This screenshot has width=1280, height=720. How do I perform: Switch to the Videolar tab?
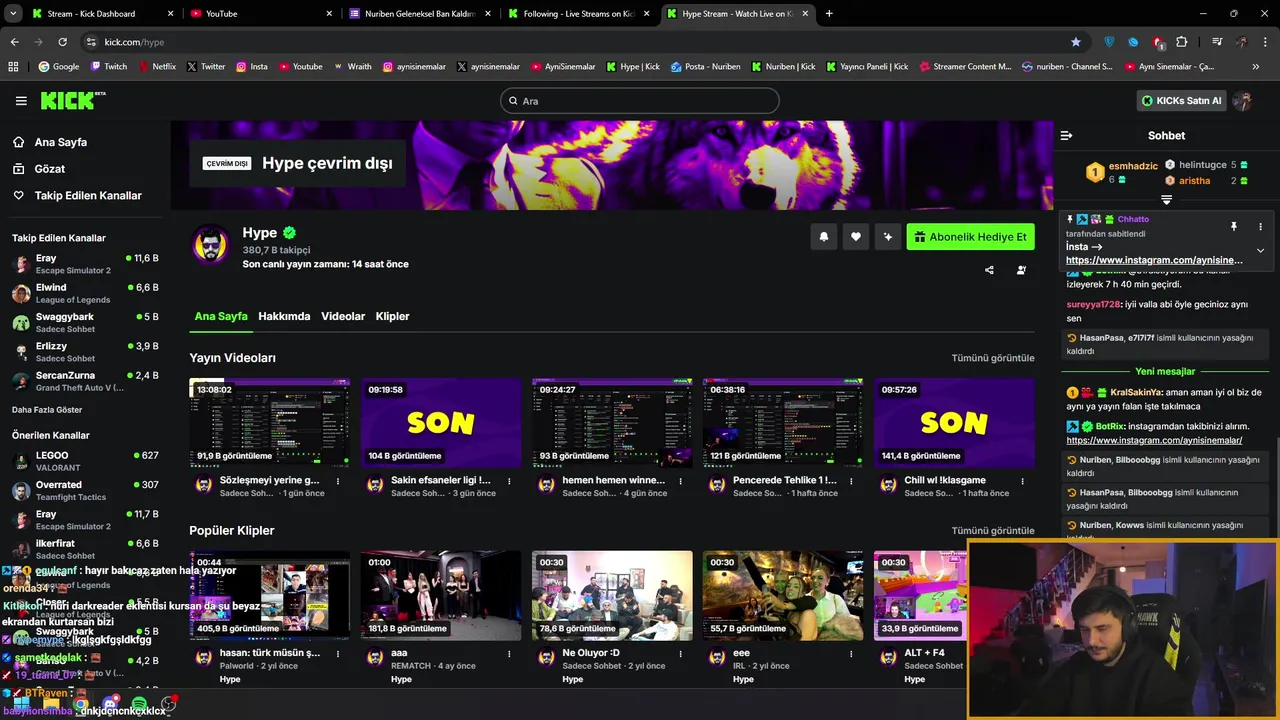(x=343, y=316)
